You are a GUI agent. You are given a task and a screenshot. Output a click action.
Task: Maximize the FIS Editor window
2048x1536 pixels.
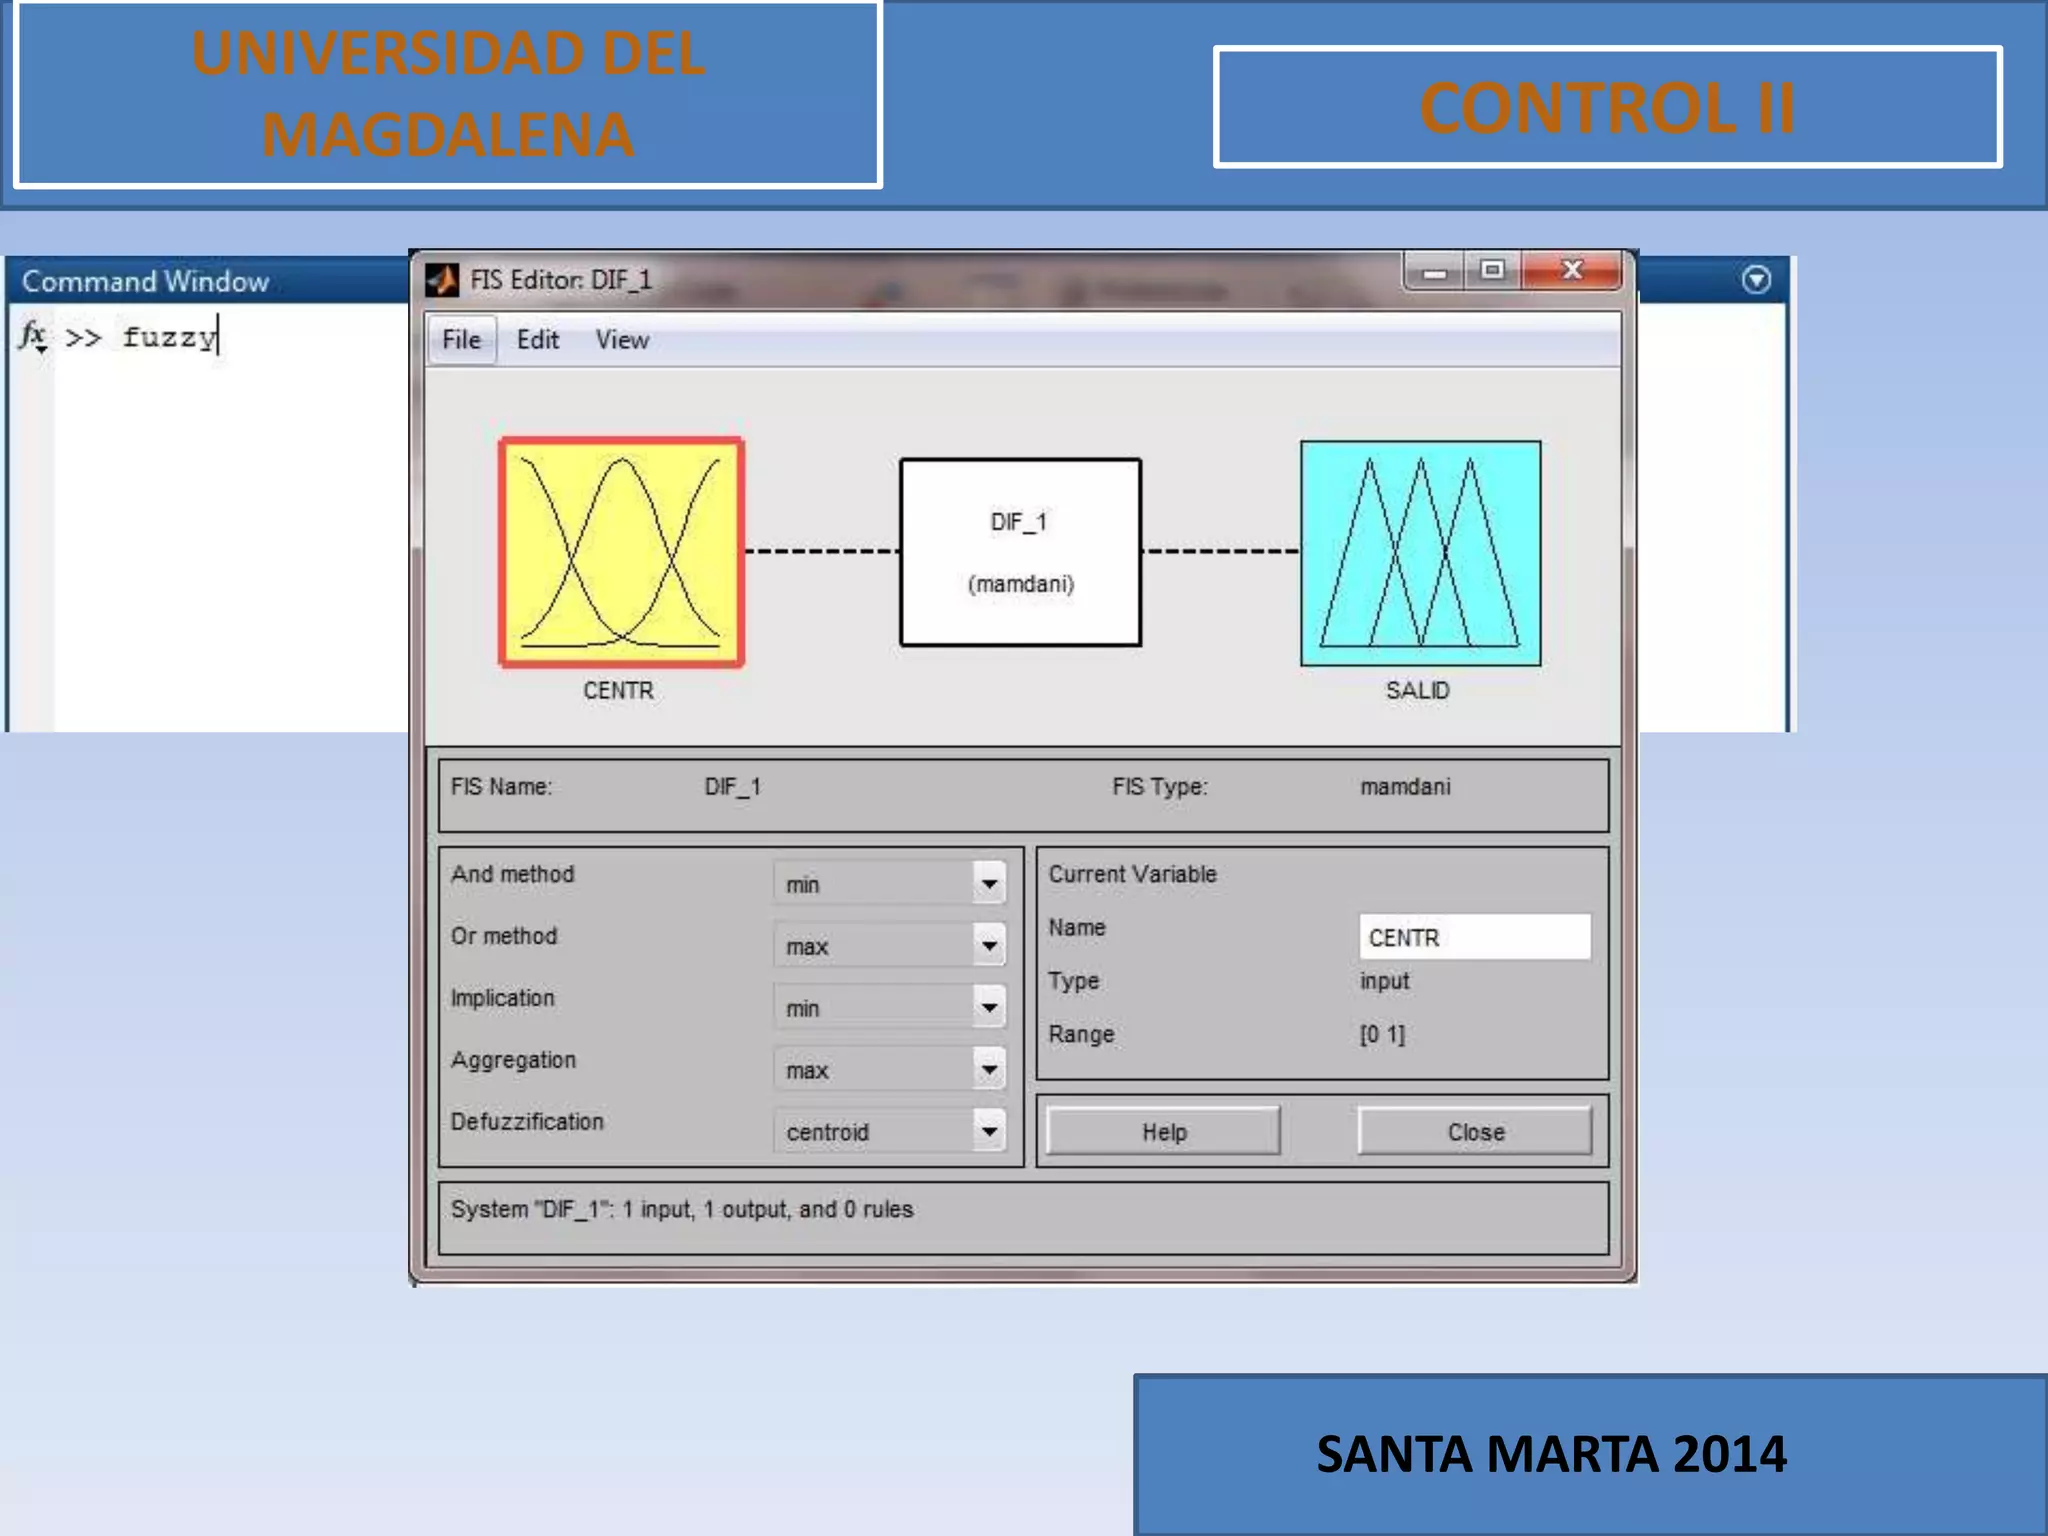(1493, 271)
